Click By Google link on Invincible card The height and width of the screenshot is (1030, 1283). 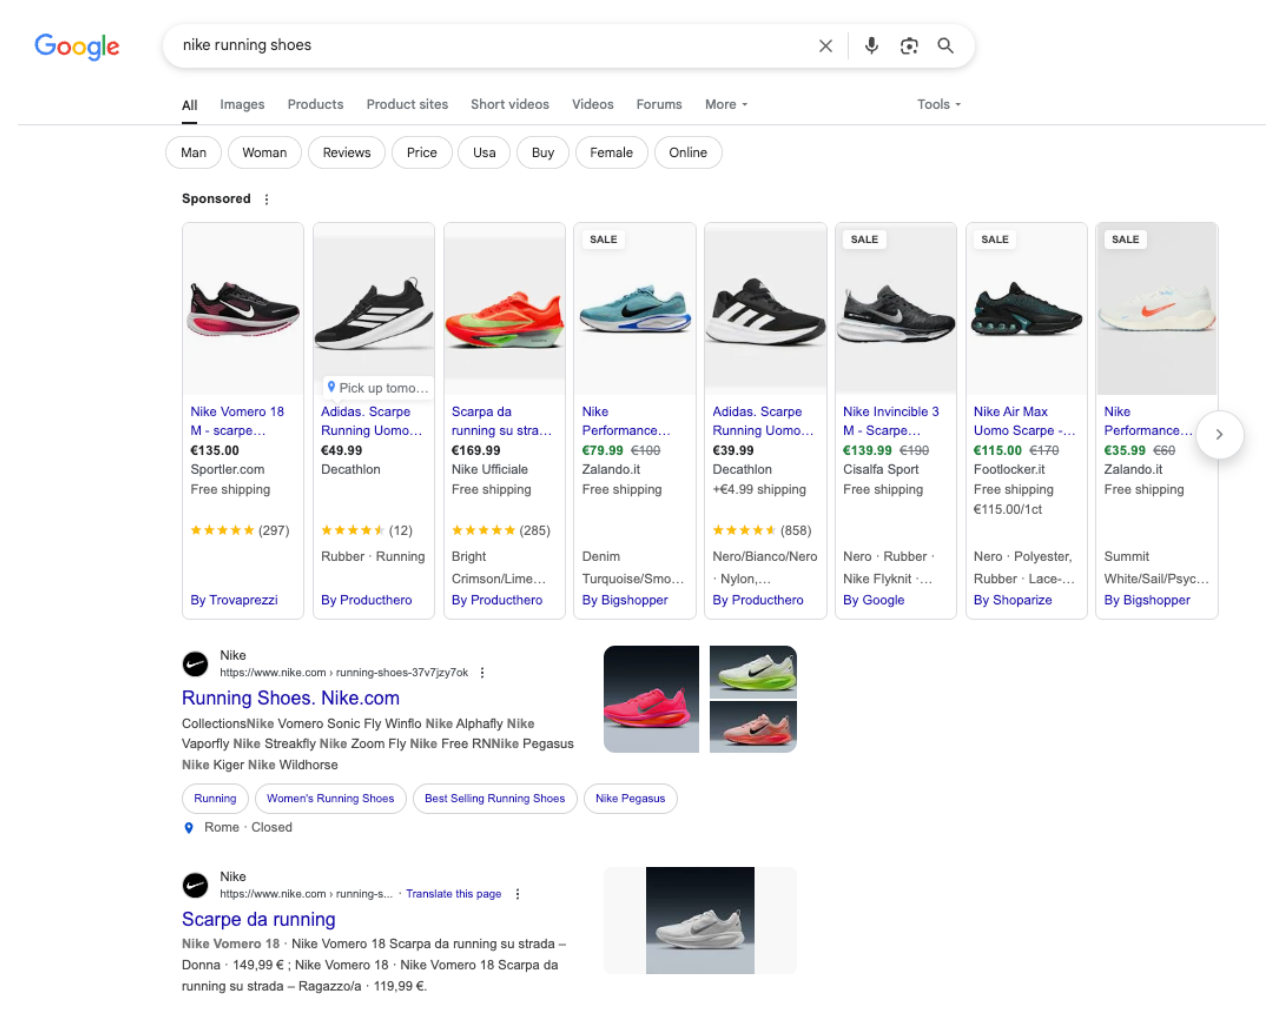[x=874, y=600]
